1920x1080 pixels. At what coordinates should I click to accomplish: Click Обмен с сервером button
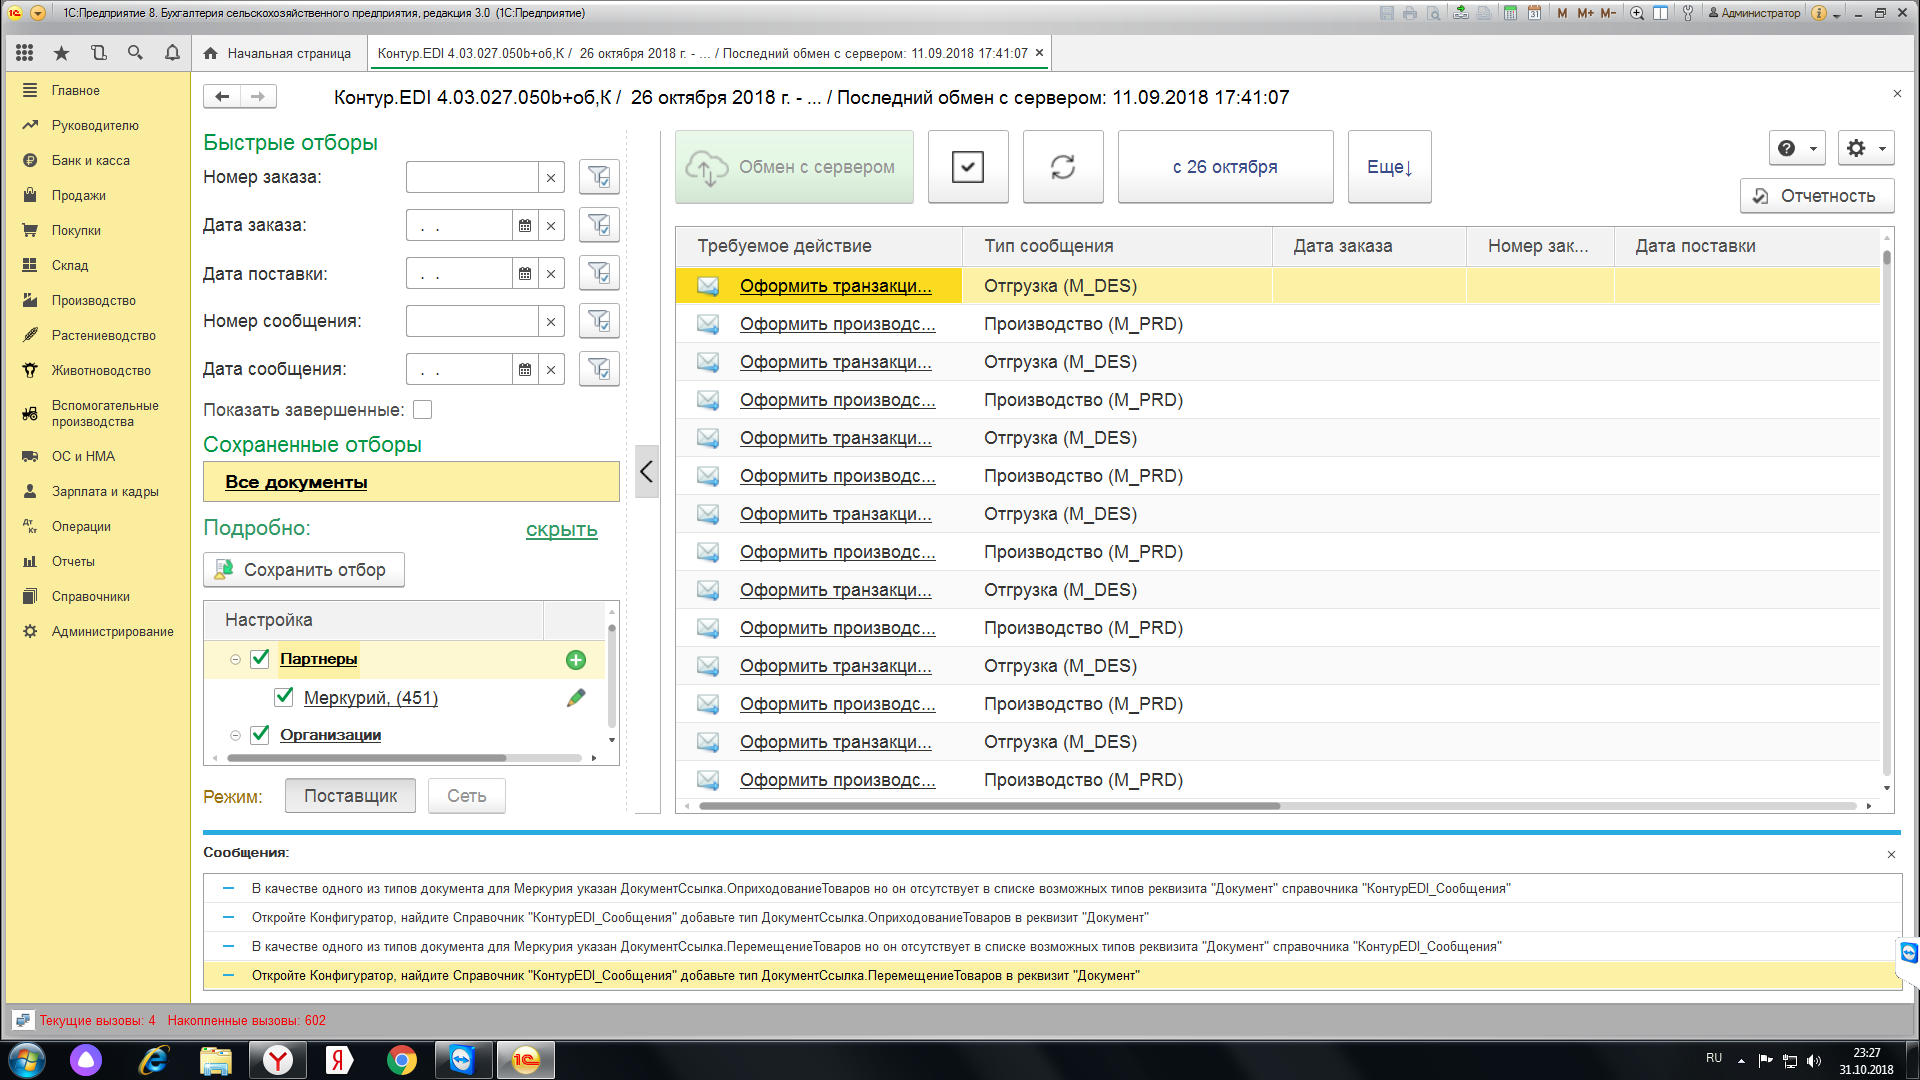pos(795,167)
